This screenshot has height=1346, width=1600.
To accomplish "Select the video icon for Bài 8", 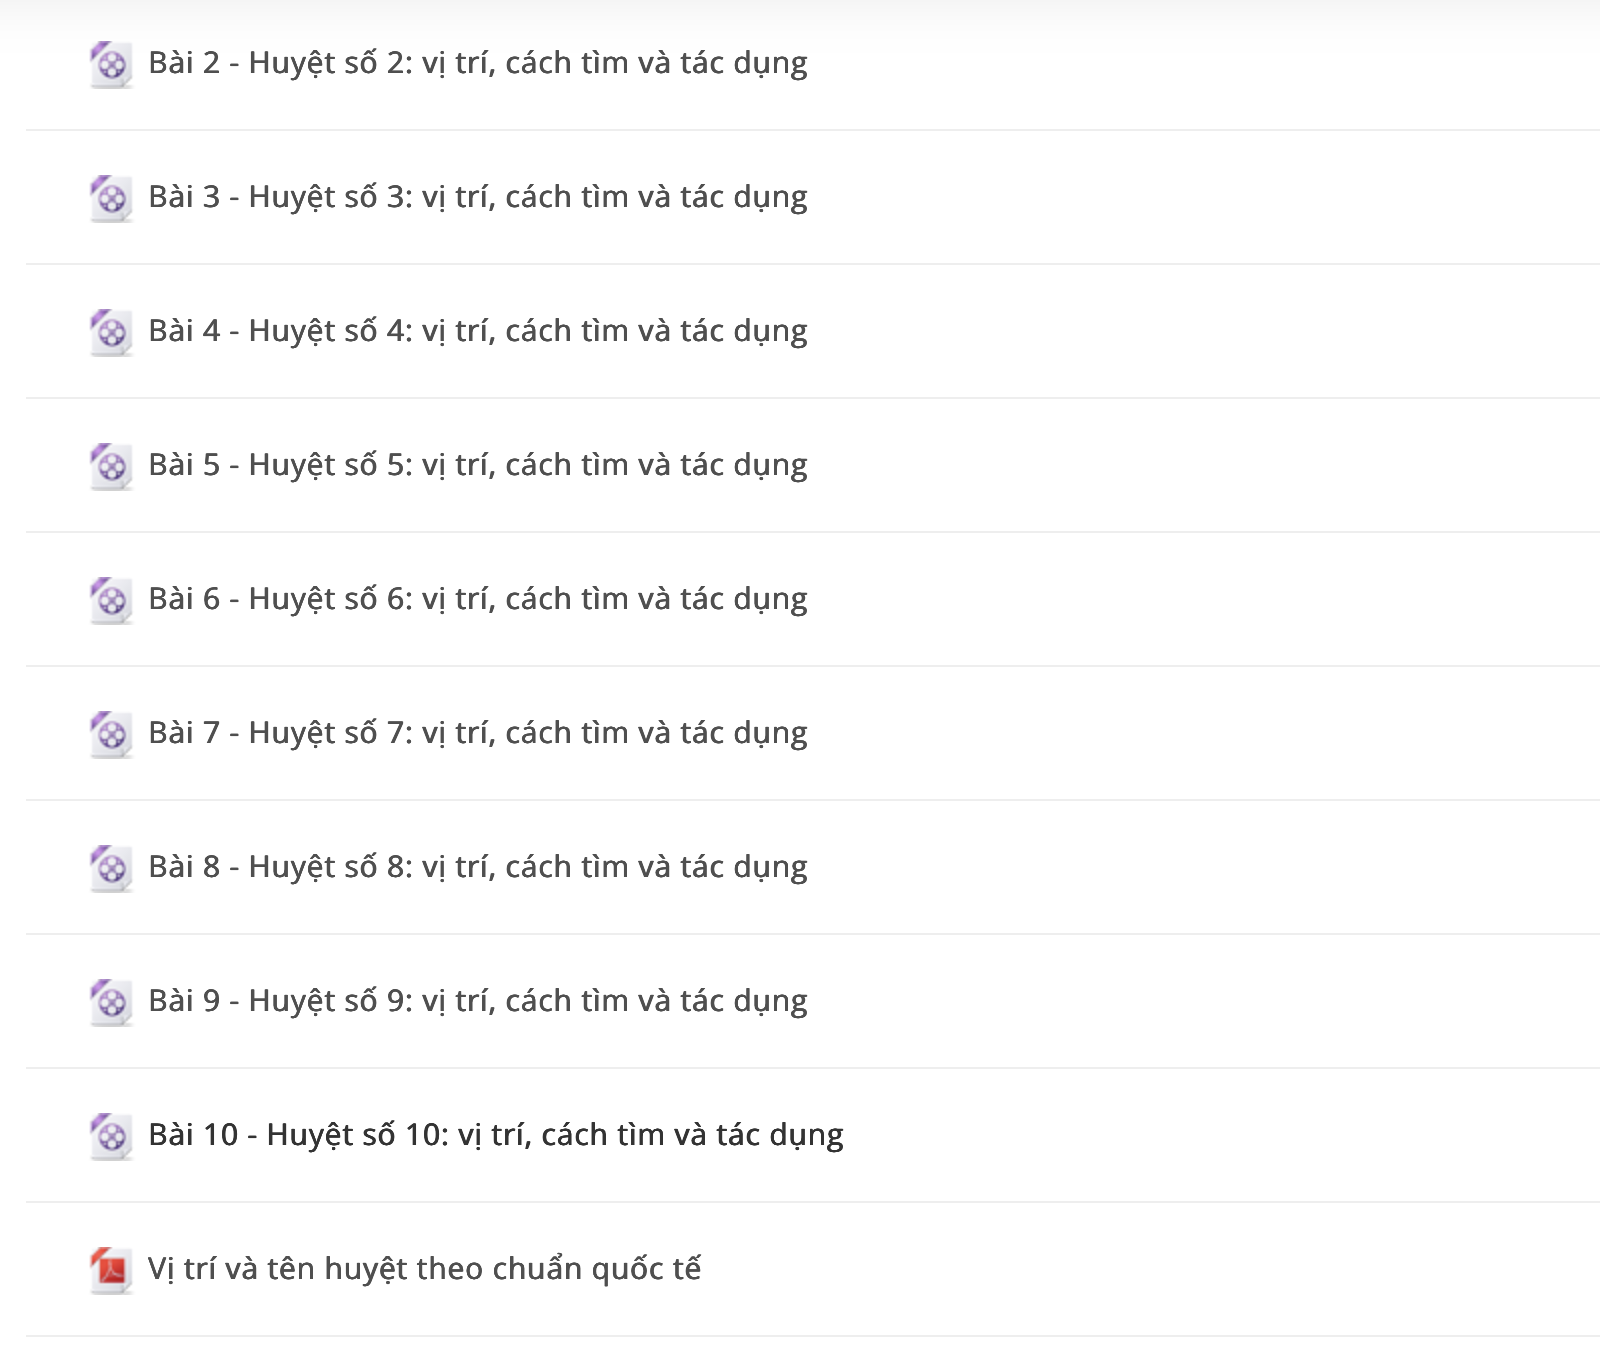I will [111, 869].
